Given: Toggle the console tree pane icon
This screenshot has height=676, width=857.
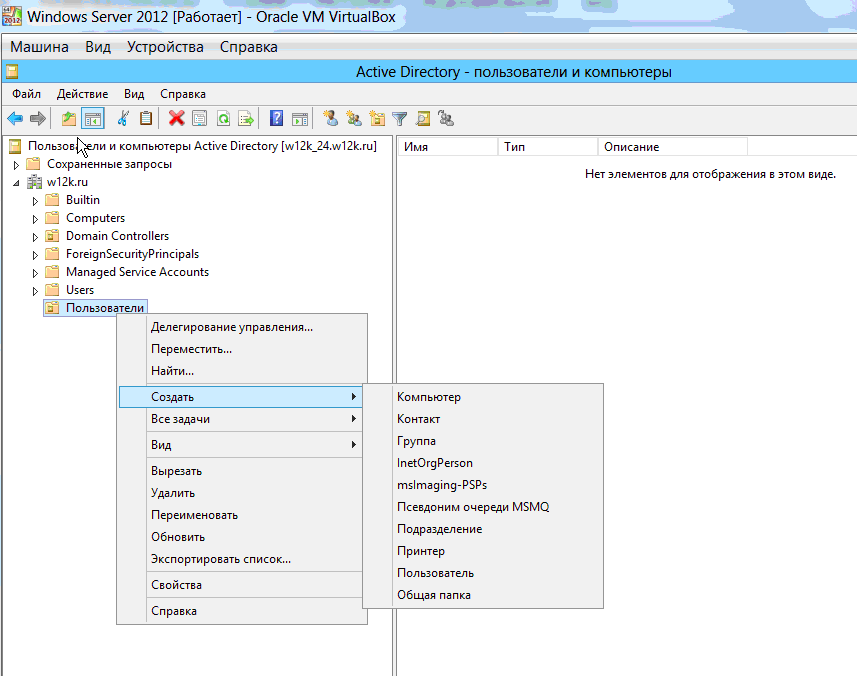Looking at the screenshot, I should point(93,118).
